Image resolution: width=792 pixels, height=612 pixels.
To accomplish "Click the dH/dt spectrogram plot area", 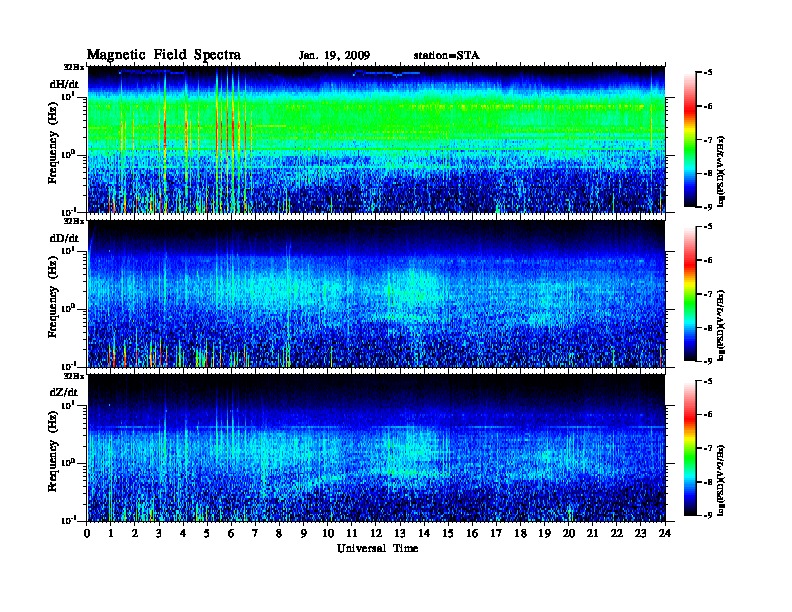I will click(x=377, y=139).
